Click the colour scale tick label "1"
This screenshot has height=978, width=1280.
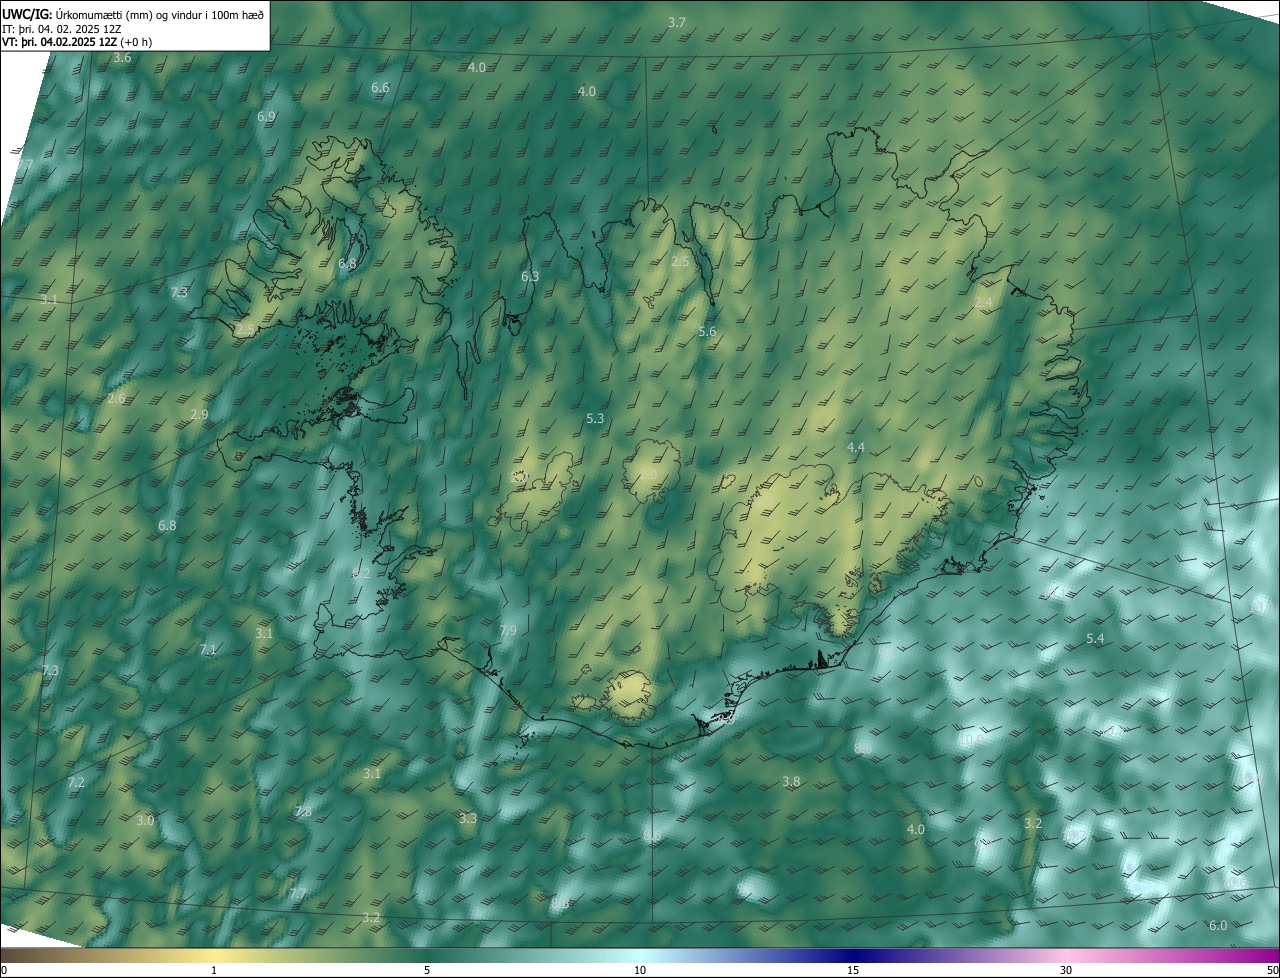[x=214, y=971]
